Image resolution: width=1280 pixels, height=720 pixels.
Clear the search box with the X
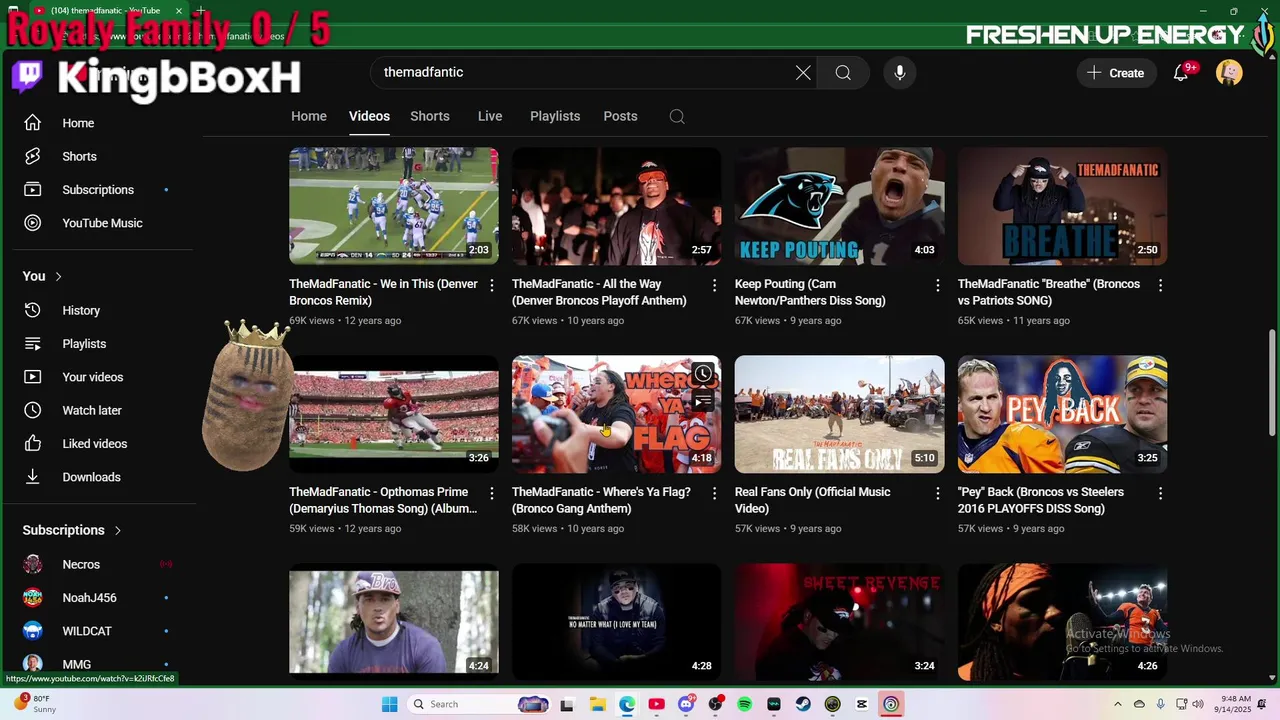(x=803, y=73)
